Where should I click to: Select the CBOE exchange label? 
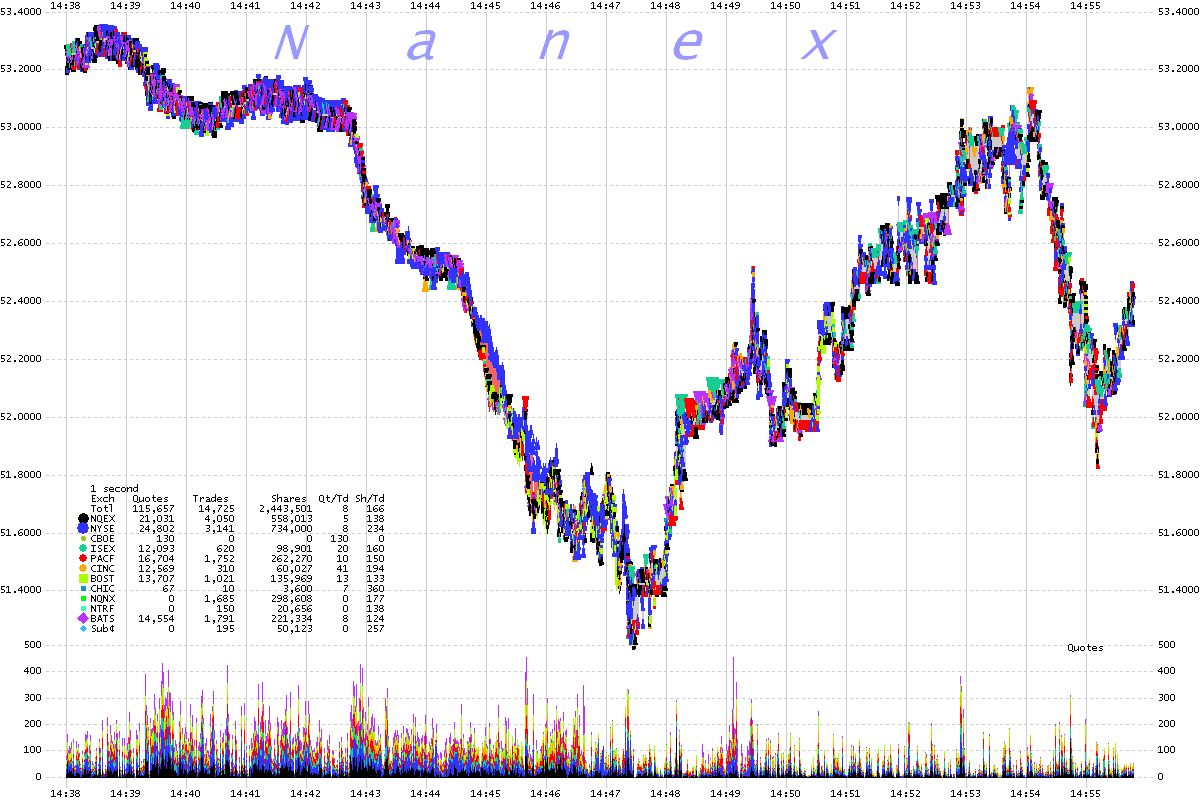(103, 538)
